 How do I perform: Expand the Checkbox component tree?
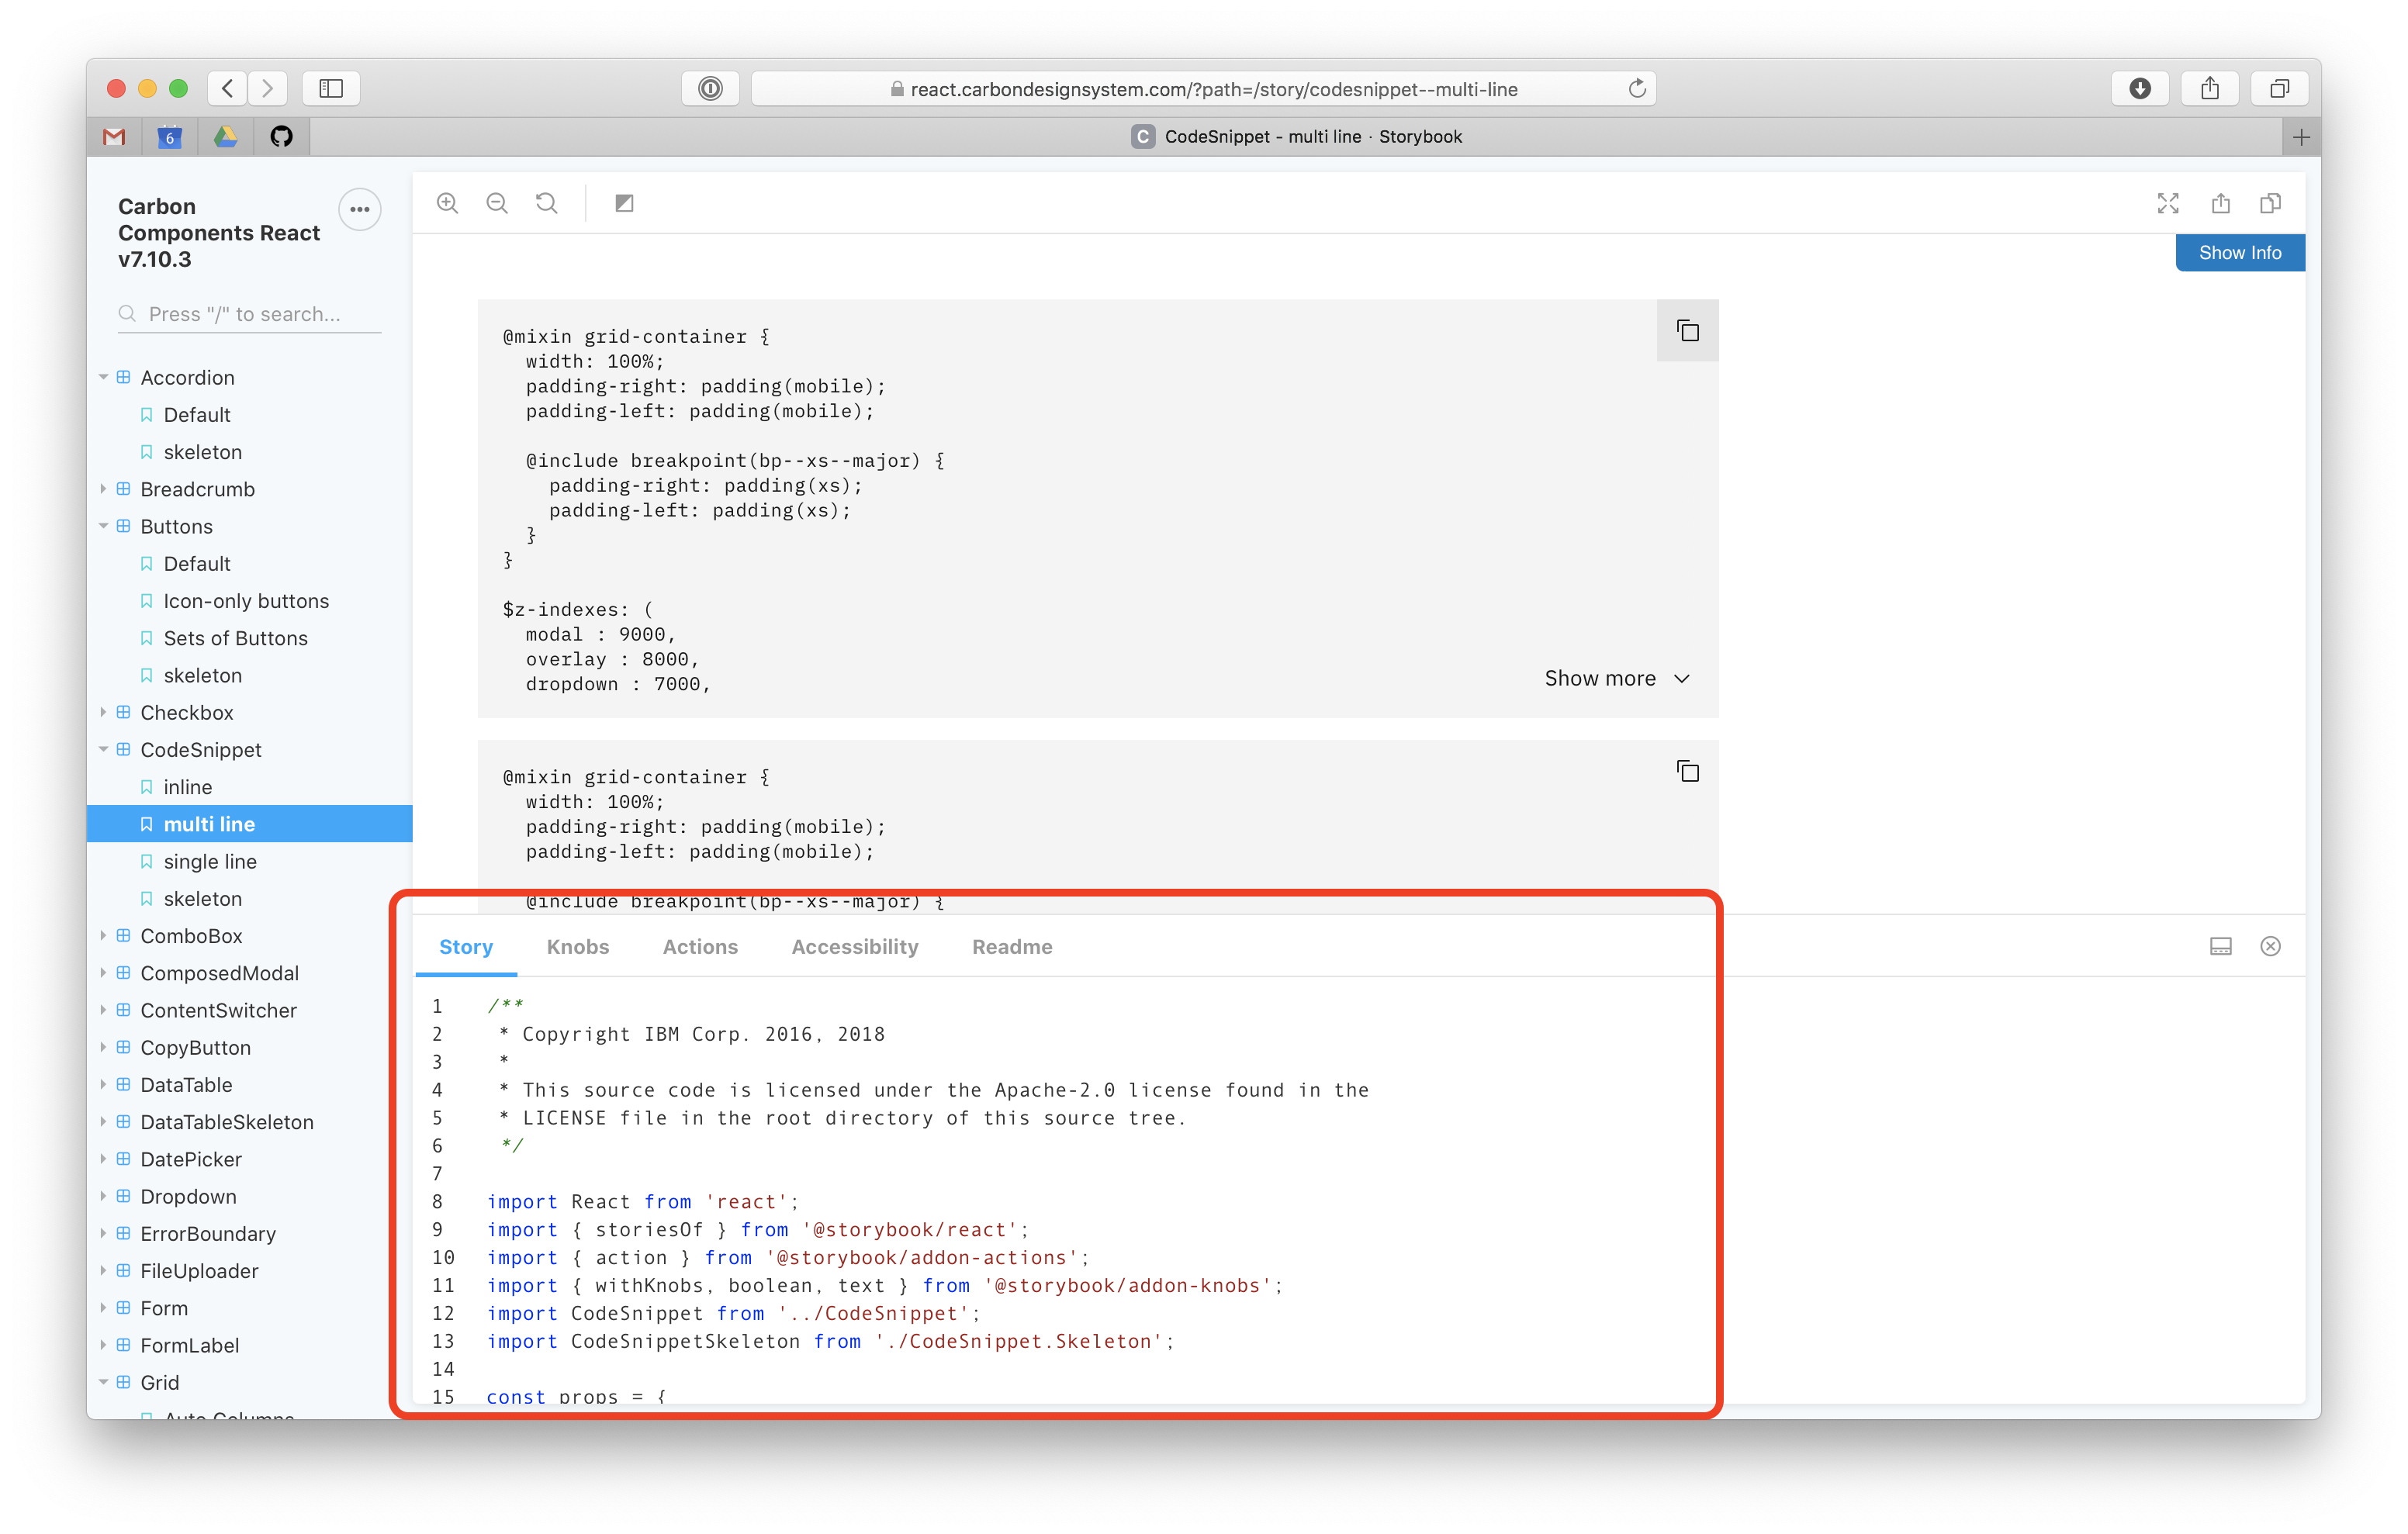pyautogui.click(x=104, y=712)
